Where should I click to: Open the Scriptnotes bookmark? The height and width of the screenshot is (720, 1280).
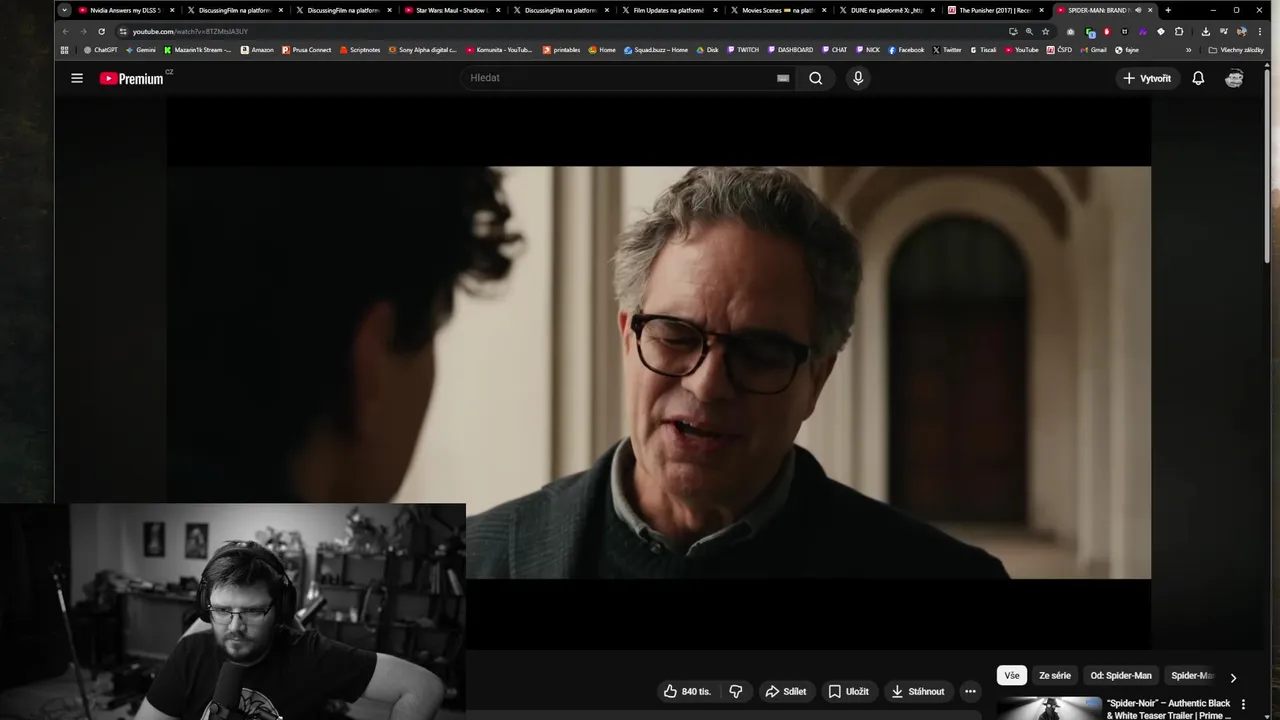tap(360, 49)
